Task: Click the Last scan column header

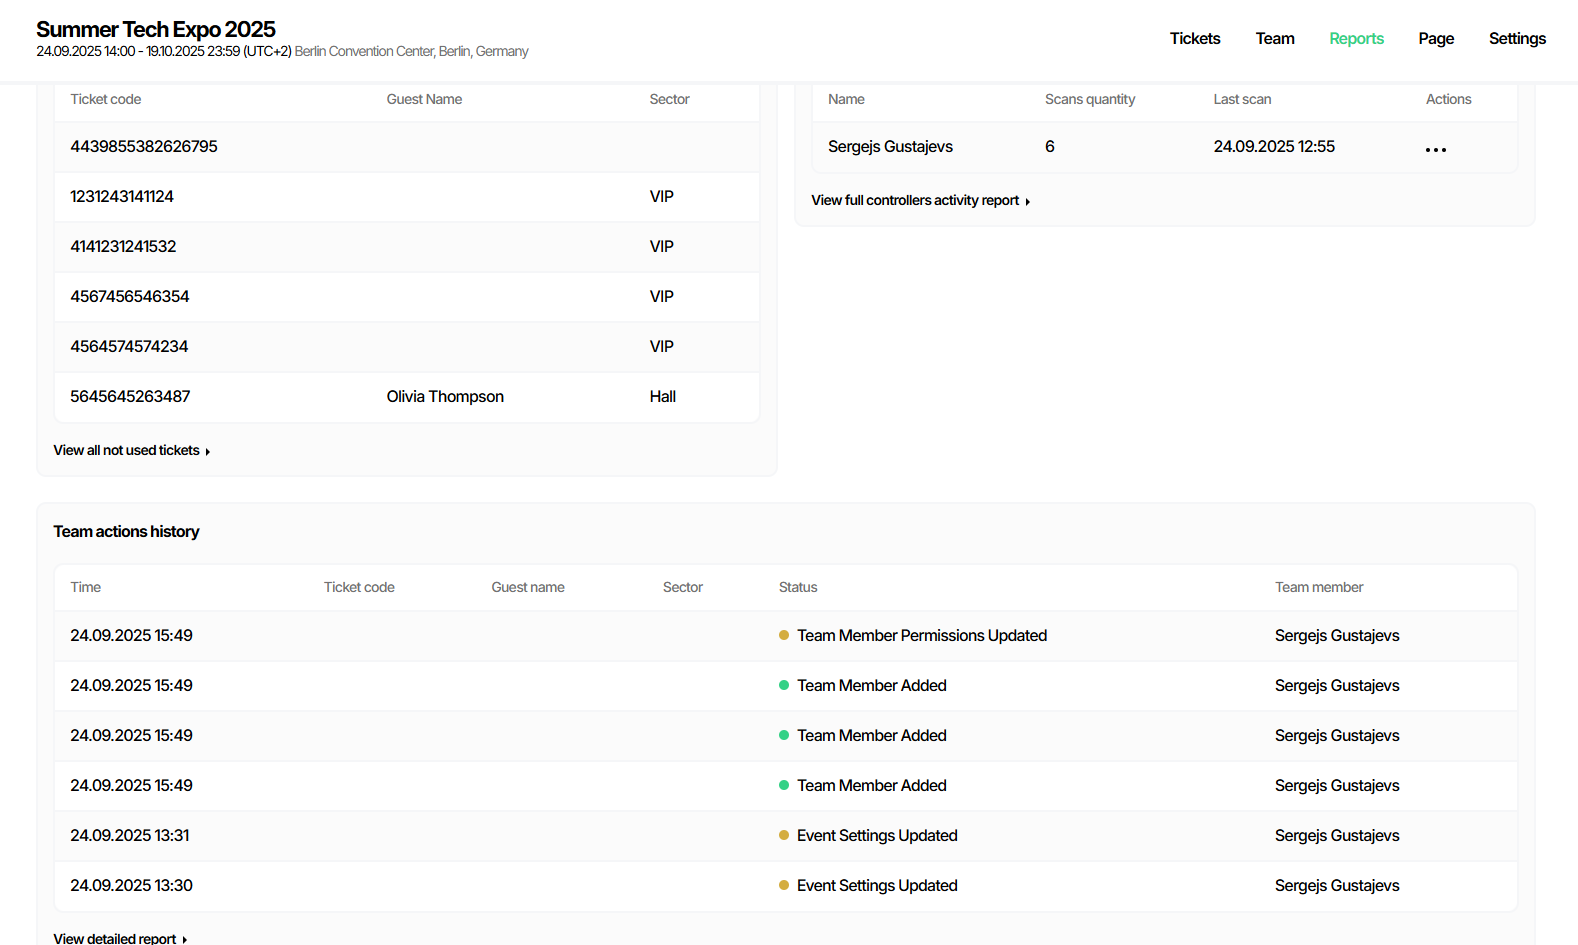Action: 1242,99
